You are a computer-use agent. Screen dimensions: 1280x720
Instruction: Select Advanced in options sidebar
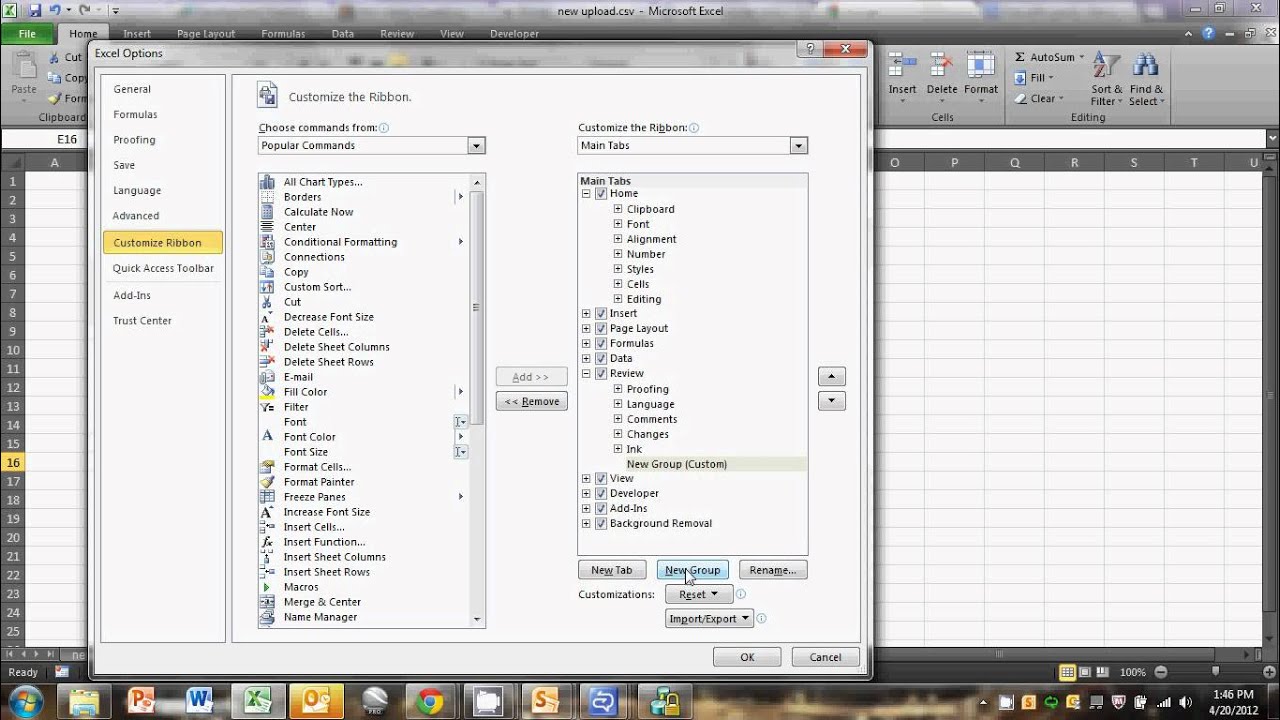(136, 216)
